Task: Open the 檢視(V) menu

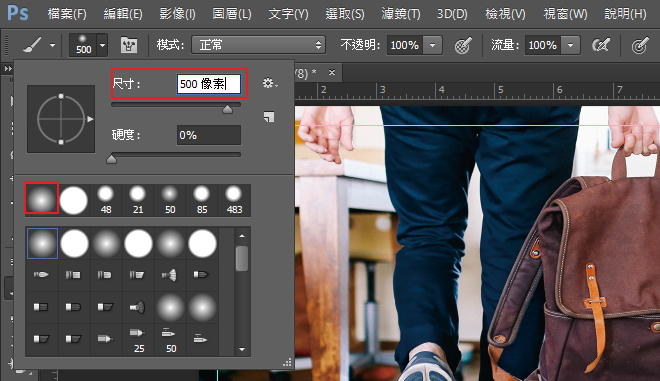Action: click(x=505, y=14)
